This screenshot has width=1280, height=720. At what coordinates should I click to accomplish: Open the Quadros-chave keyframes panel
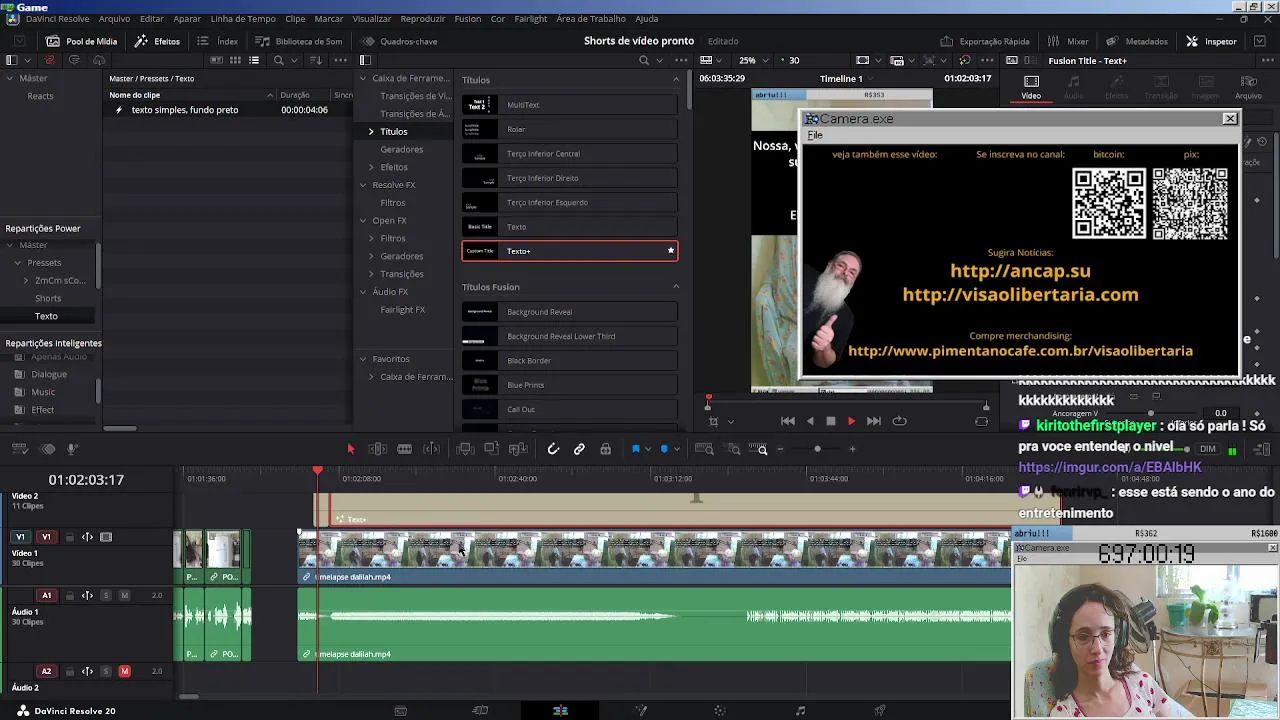399,41
